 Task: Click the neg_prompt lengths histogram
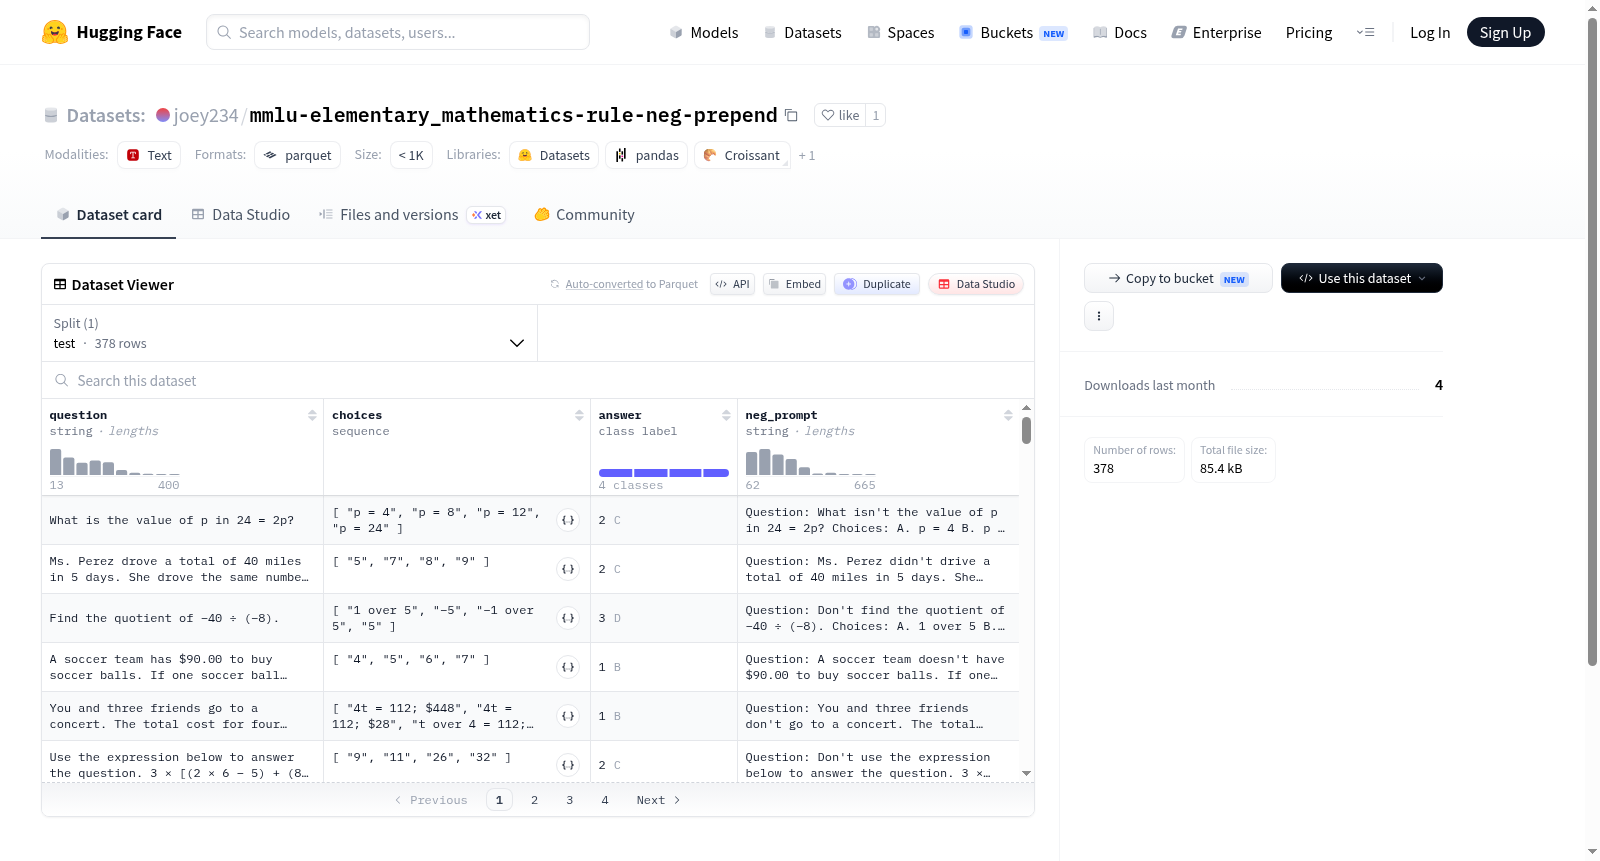[x=811, y=461]
